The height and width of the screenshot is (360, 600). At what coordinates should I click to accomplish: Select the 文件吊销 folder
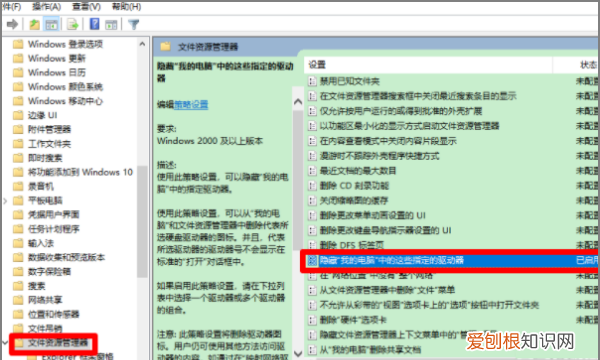point(45,328)
